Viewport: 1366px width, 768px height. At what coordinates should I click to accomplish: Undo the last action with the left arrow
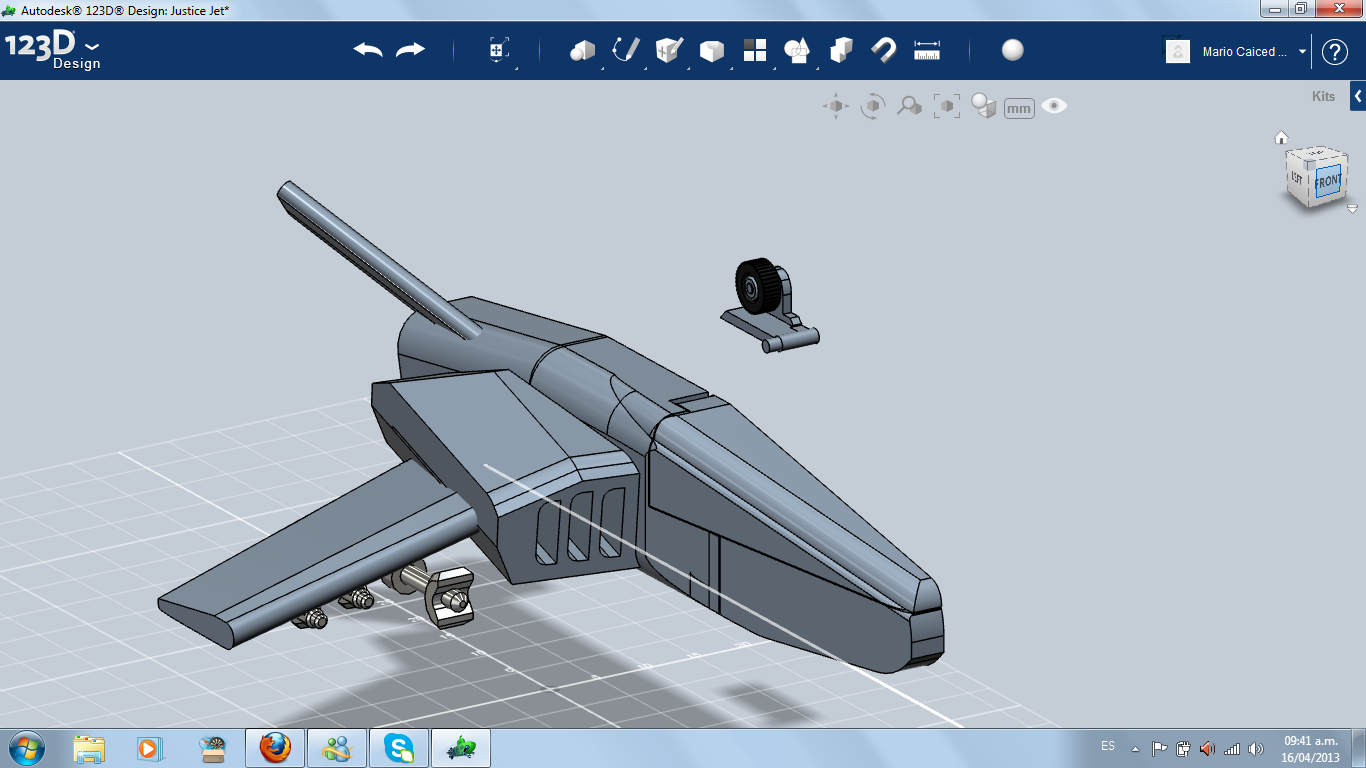coord(368,50)
